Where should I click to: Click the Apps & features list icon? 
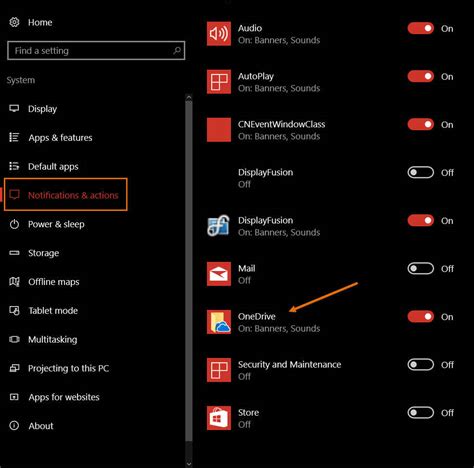tap(14, 137)
